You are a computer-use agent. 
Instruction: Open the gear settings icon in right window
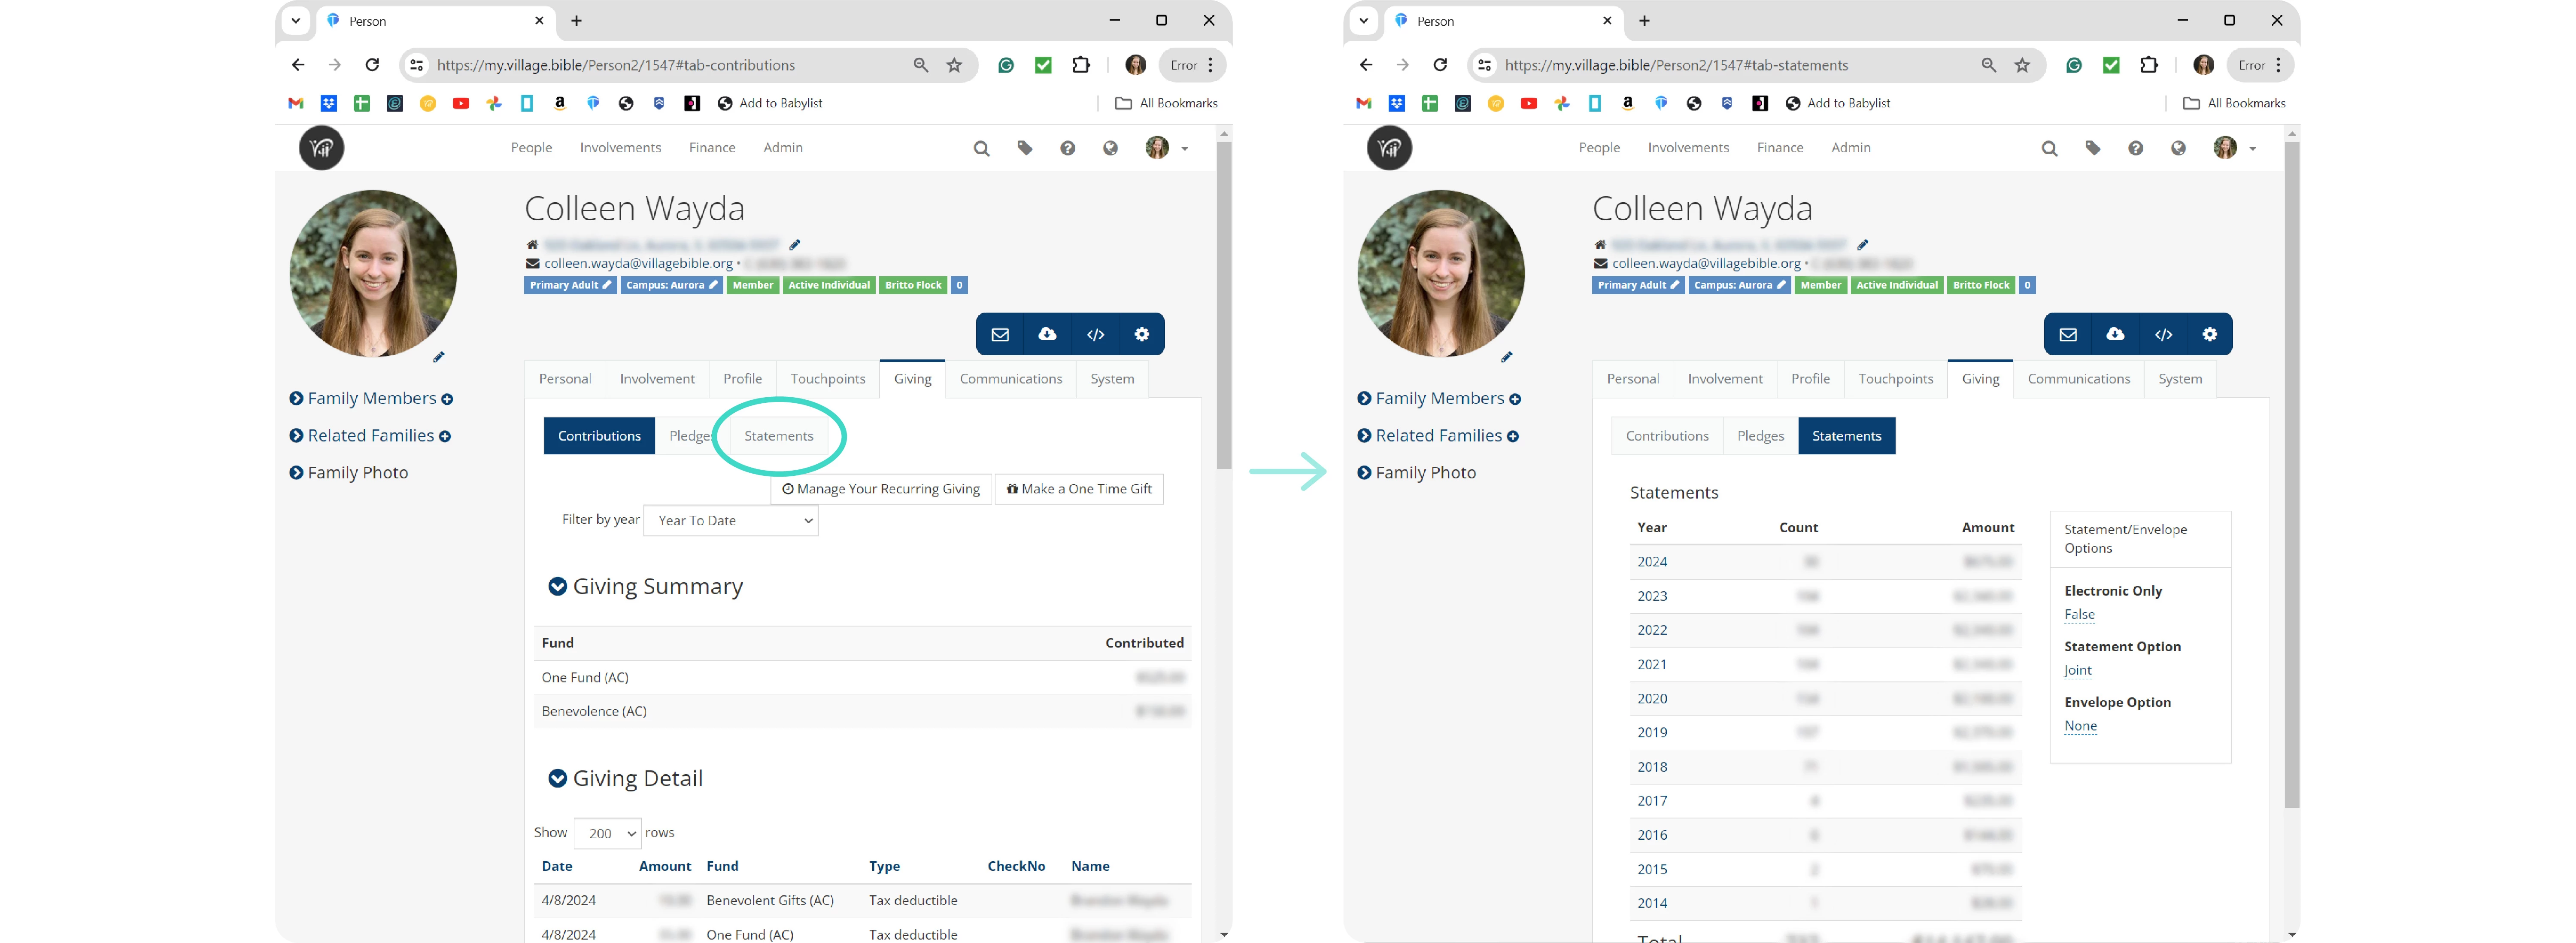[2210, 334]
